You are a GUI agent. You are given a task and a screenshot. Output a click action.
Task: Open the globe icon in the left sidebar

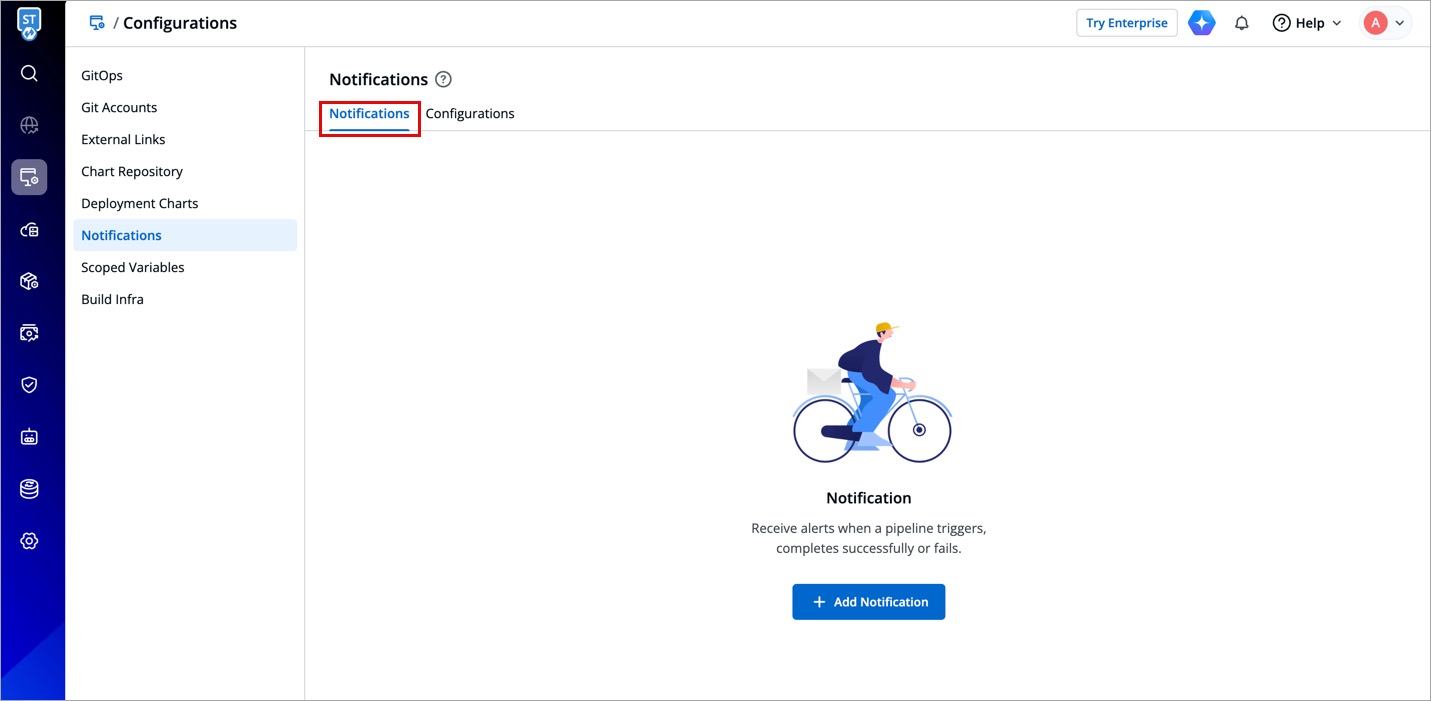coord(29,125)
